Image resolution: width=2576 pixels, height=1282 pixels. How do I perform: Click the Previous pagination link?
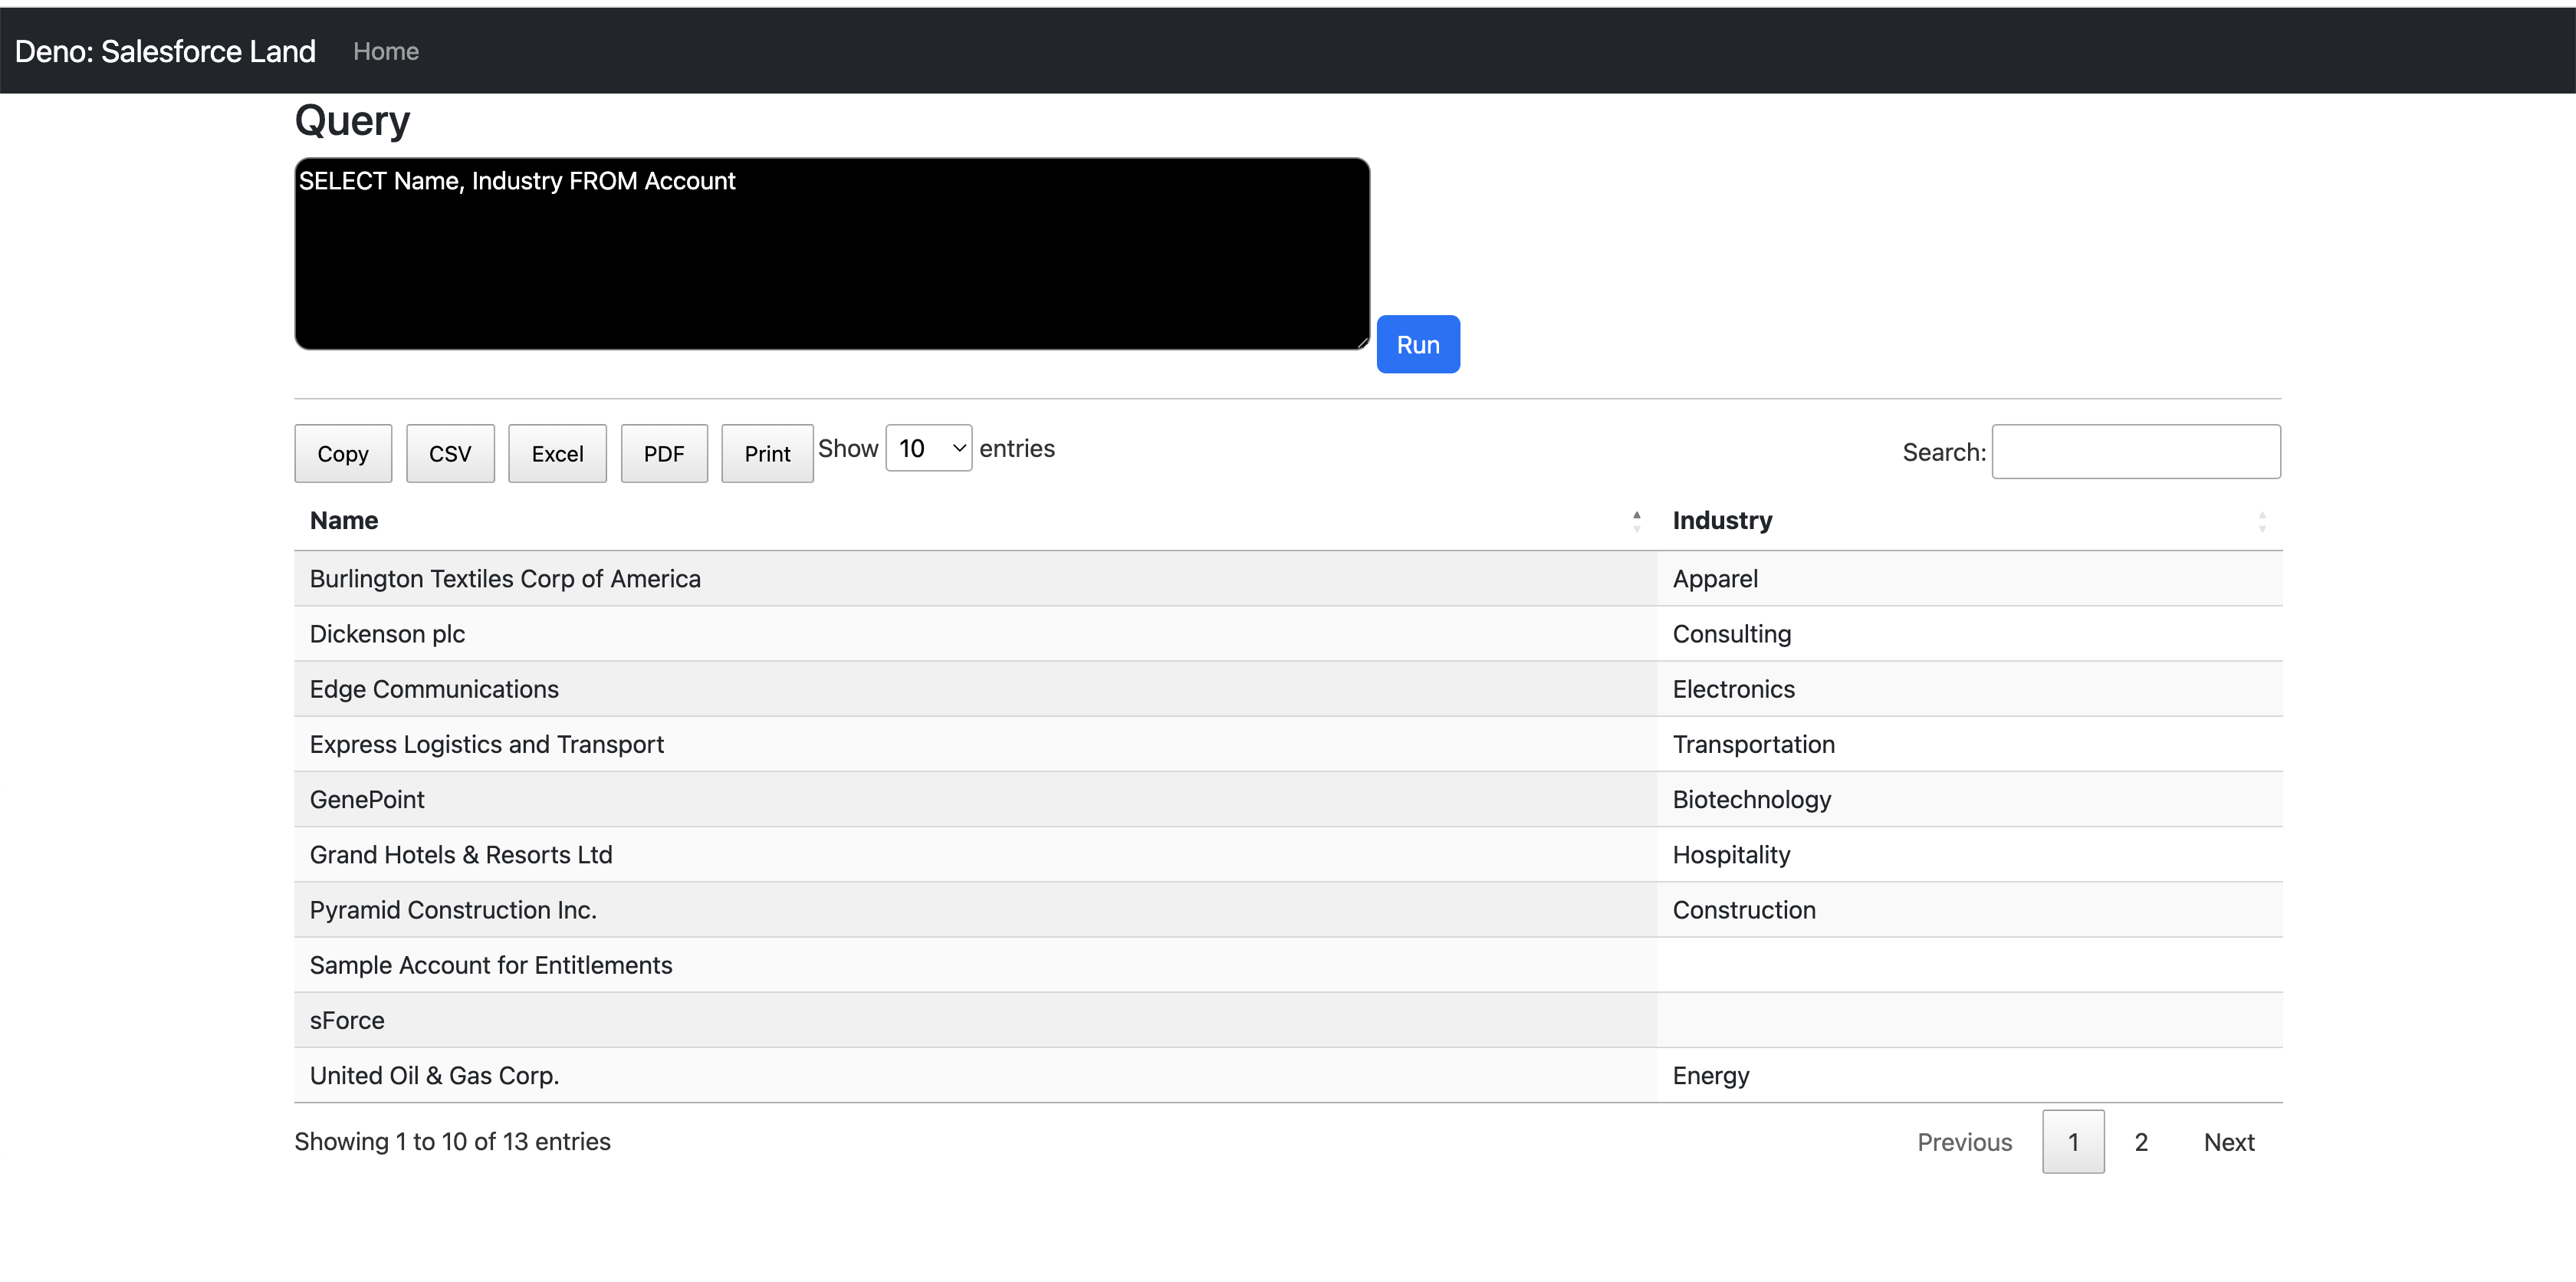[1964, 1142]
